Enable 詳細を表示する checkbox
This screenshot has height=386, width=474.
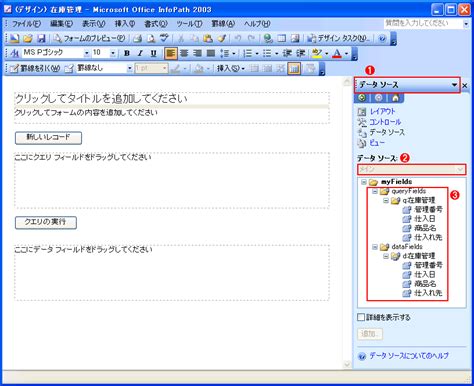click(361, 317)
